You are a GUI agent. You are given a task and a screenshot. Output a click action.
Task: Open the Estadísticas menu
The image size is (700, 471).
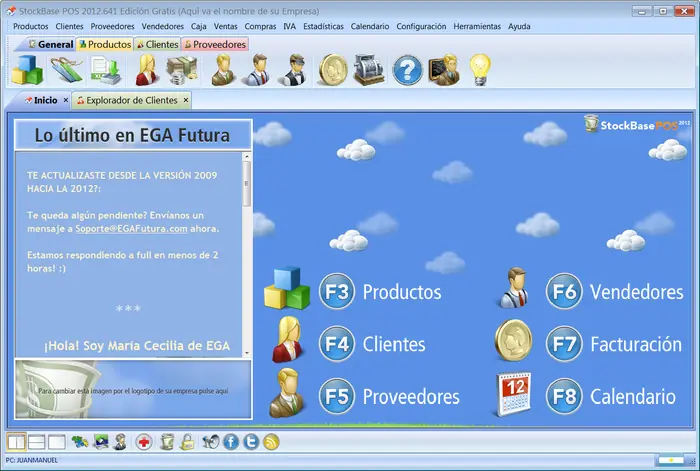(323, 26)
